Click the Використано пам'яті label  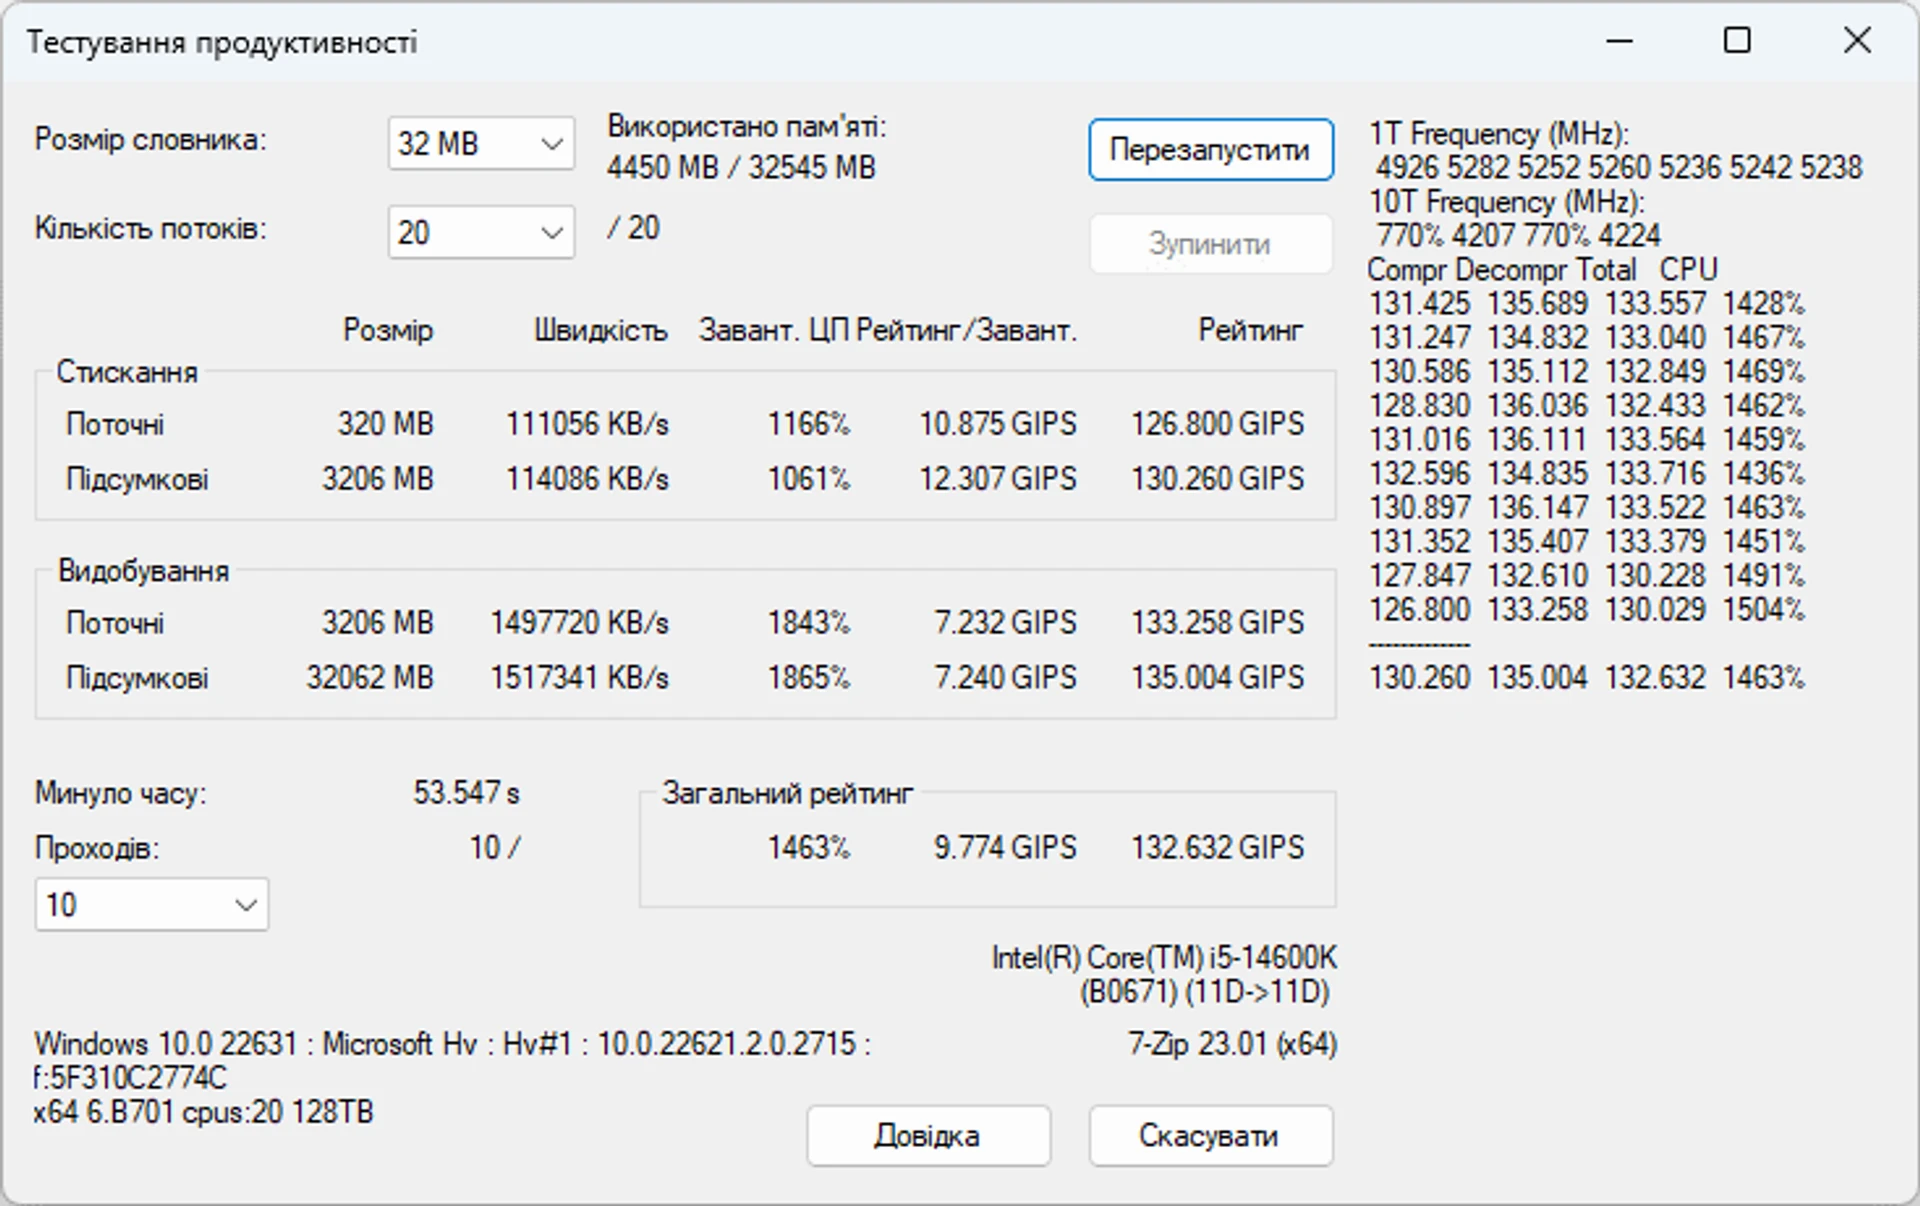point(747,127)
